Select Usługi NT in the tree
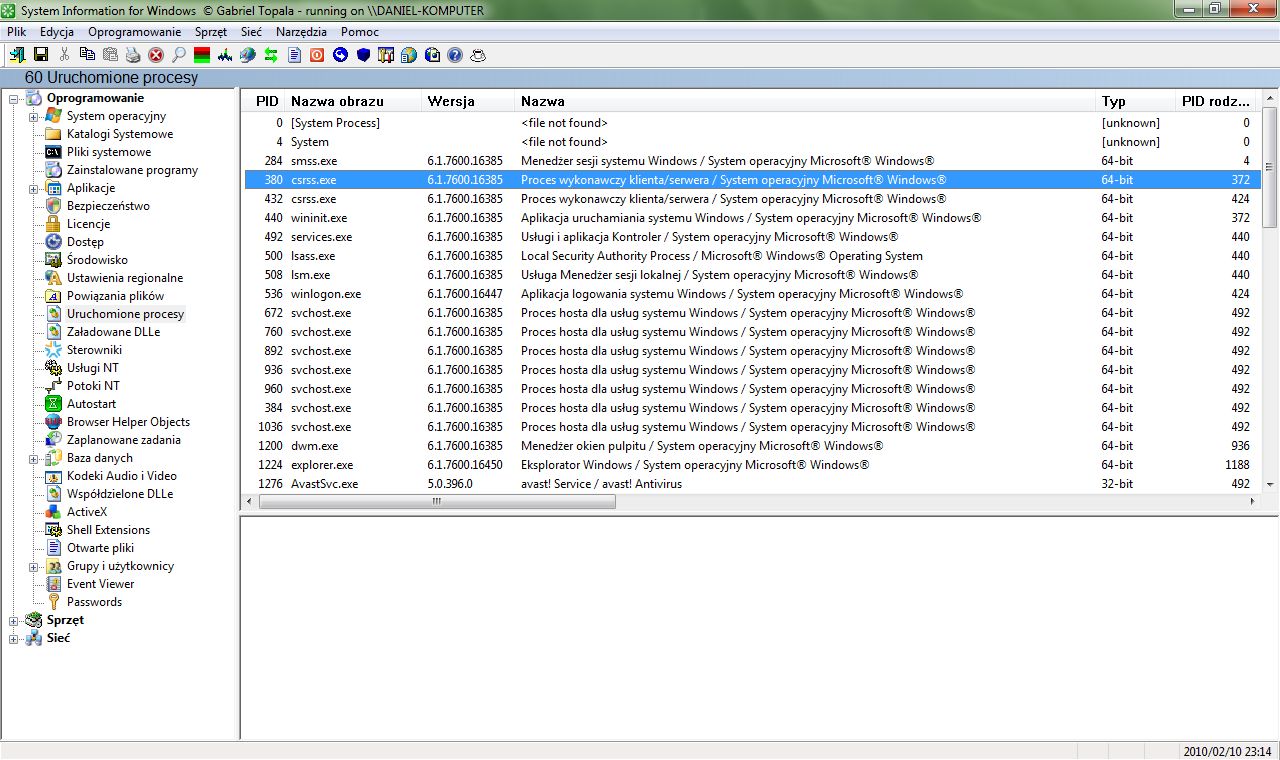Viewport: 1280px width, 760px height. 92,368
